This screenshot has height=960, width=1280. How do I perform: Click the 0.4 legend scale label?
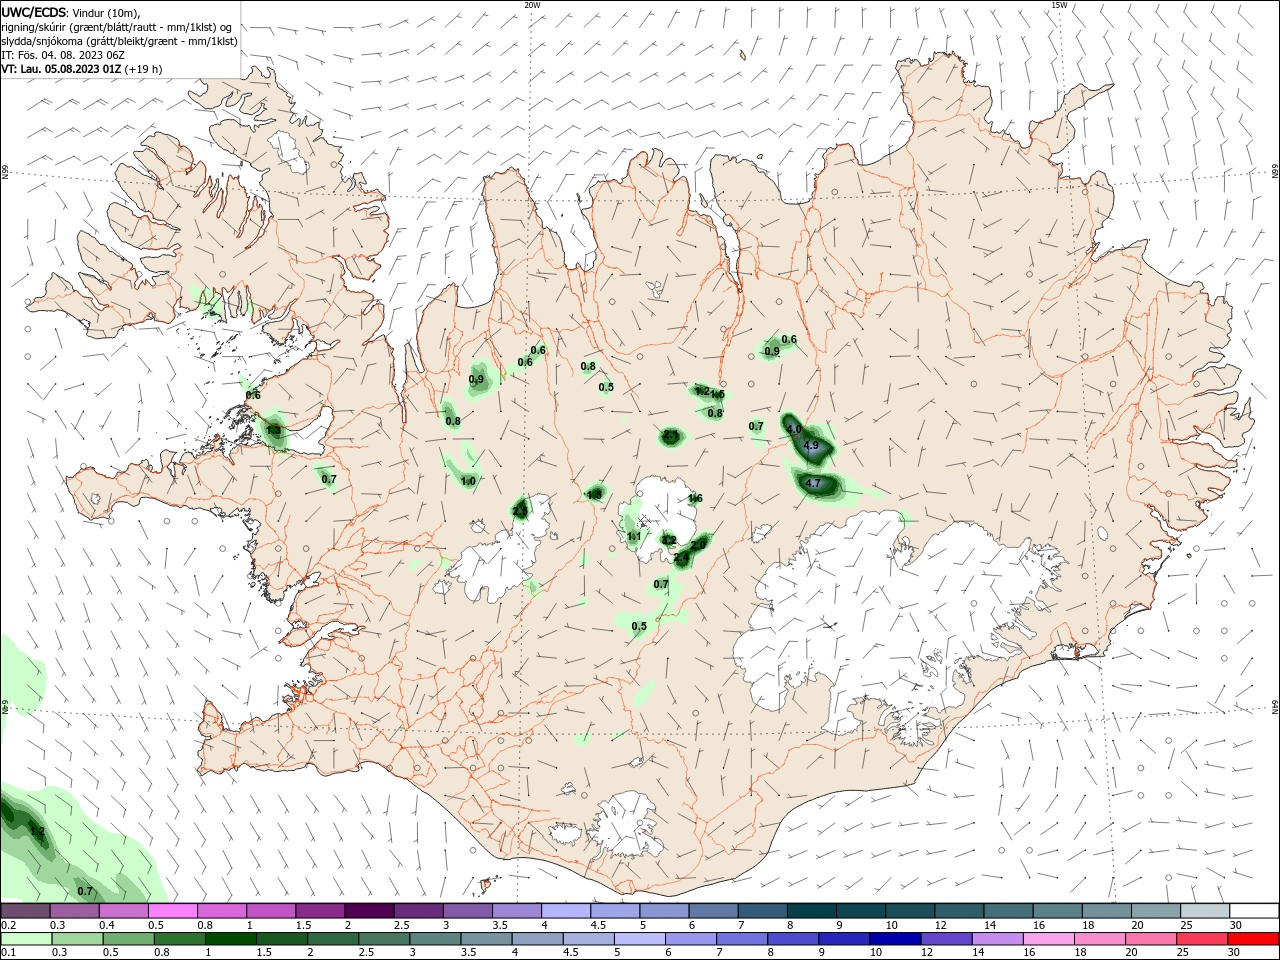[x=107, y=925]
